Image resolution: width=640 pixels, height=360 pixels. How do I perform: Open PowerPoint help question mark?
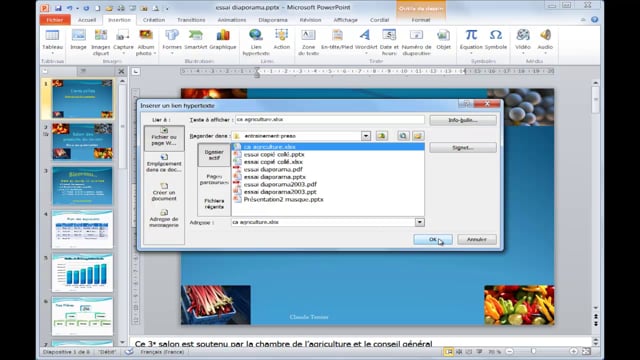(x=594, y=20)
